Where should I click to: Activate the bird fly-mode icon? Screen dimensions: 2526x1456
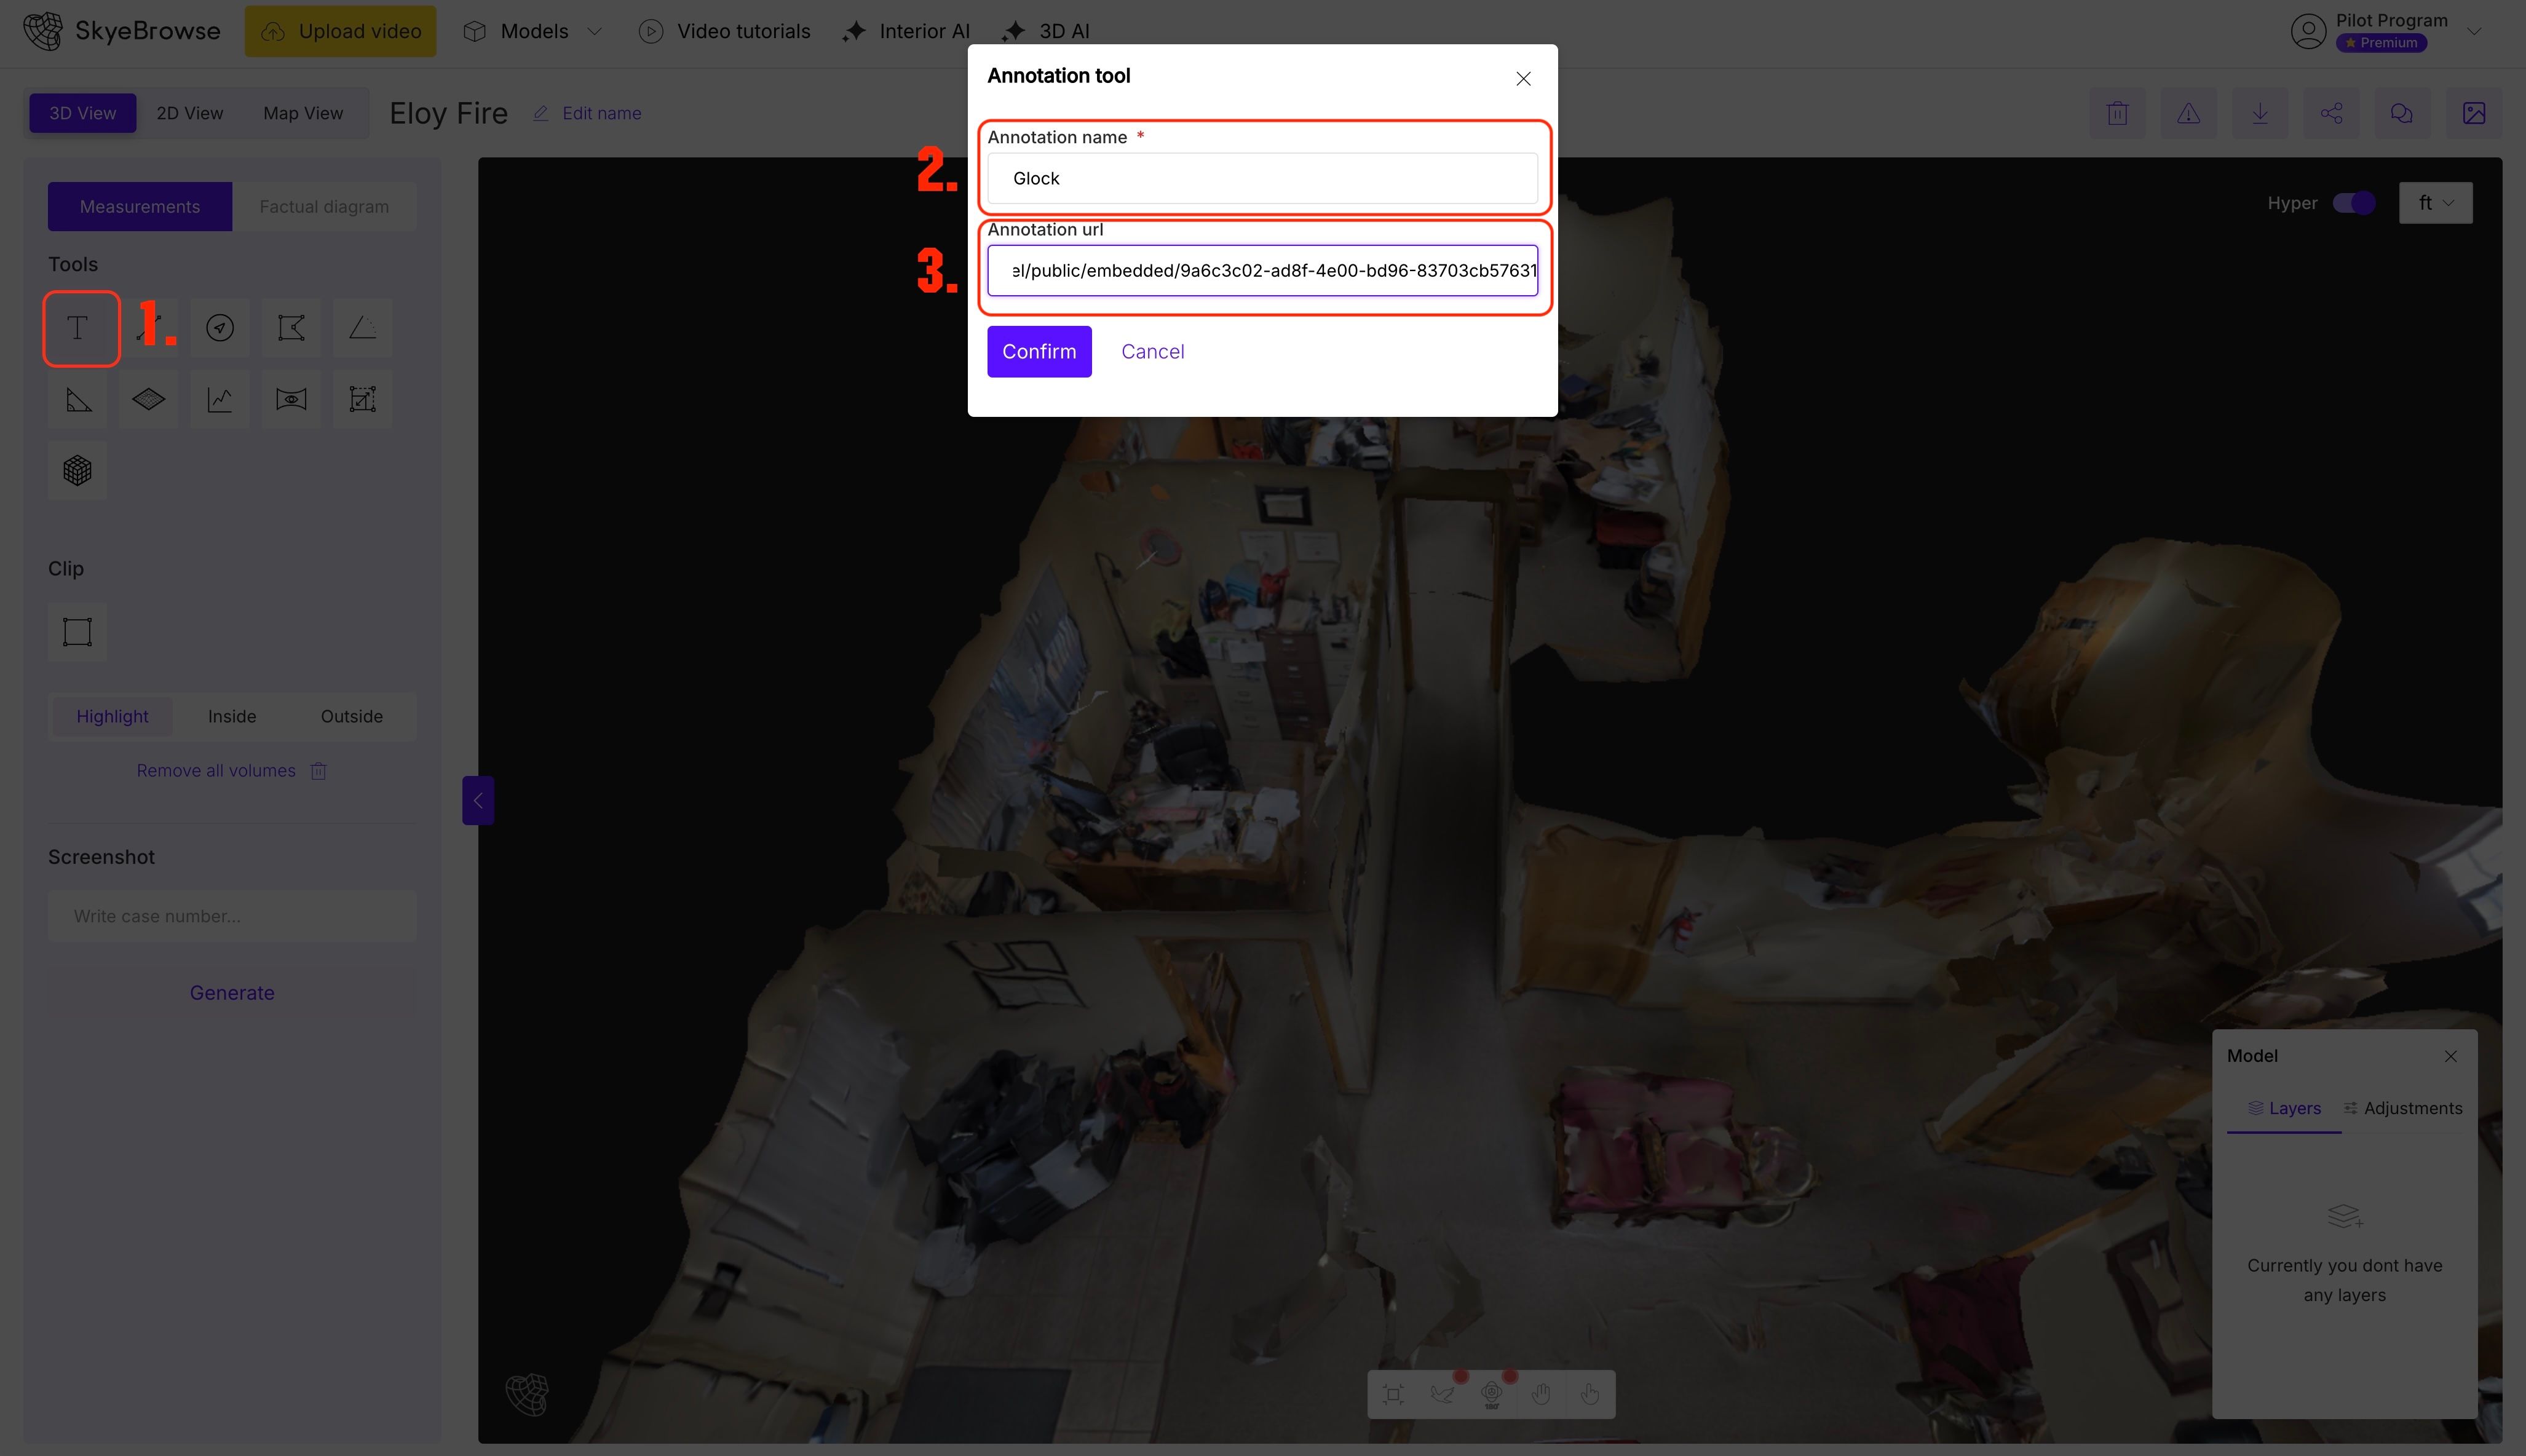(1442, 1394)
